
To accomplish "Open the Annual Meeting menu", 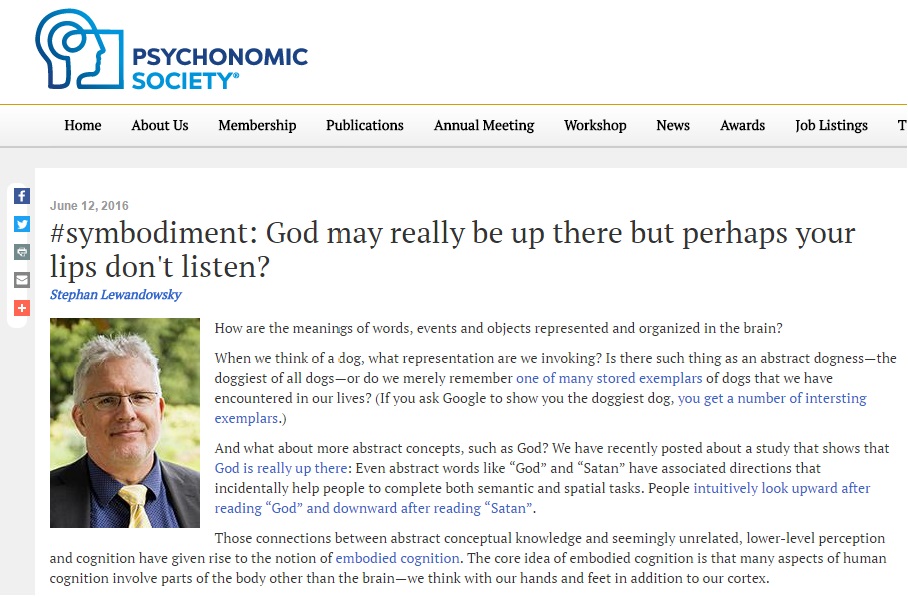I will click(484, 126).
